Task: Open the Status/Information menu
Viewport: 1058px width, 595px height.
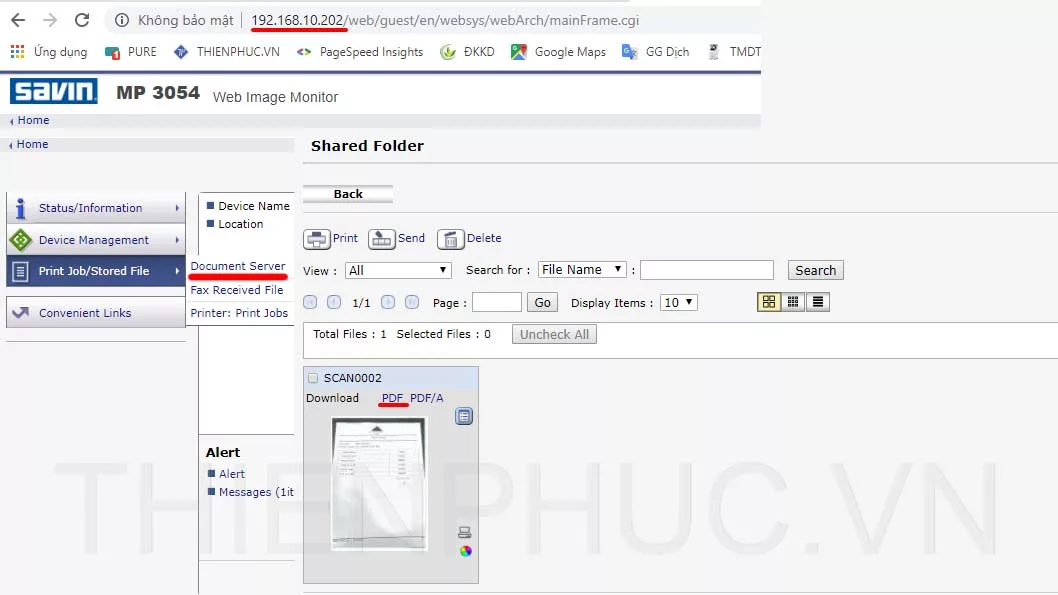Action: click(95, 208)
